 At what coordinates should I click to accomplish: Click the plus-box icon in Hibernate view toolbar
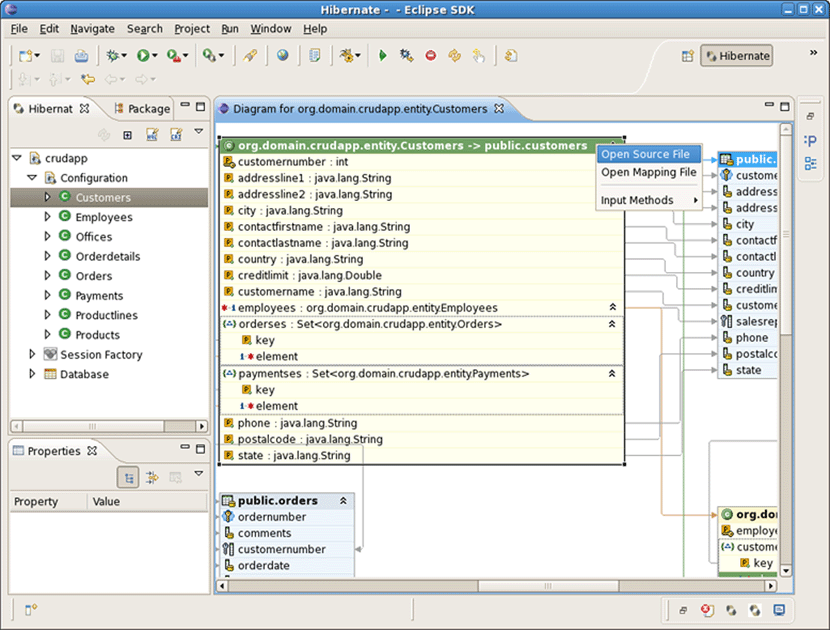tap(127, 135)
